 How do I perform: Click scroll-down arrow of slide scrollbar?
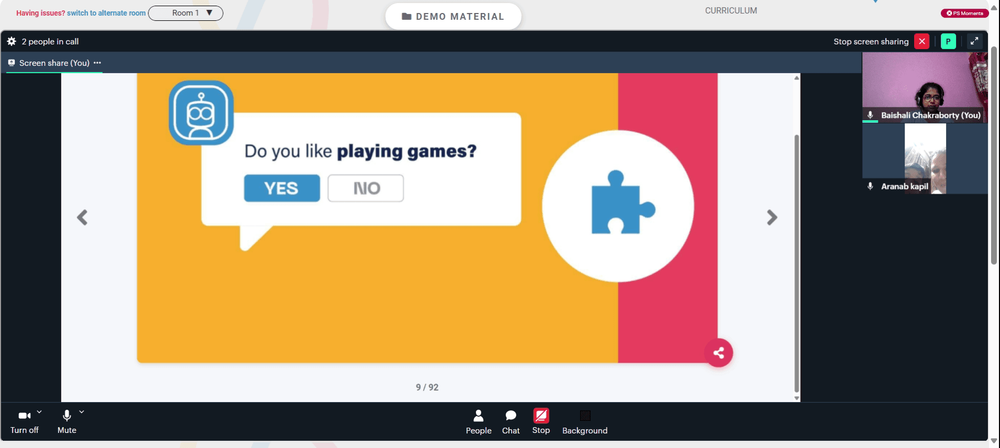click(x=797, y=398)
